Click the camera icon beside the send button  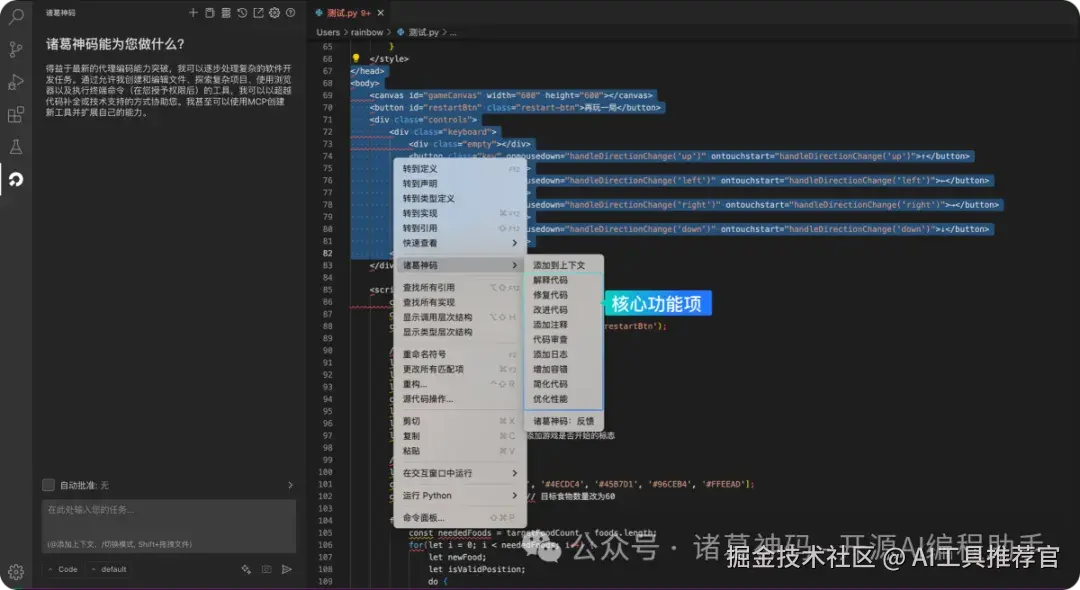[265, 568]
